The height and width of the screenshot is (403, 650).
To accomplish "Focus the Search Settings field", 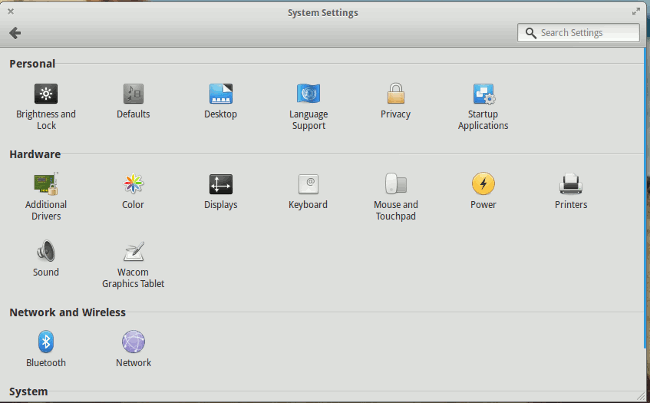I will coord(585,33).
